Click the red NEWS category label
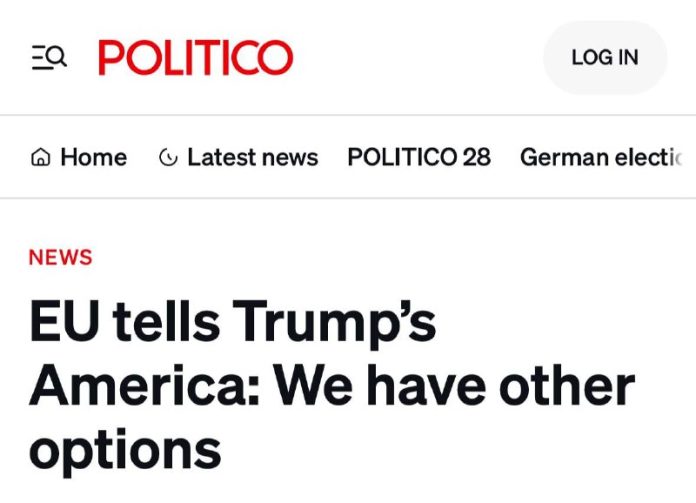696x503 pixels. coord(61,257)
